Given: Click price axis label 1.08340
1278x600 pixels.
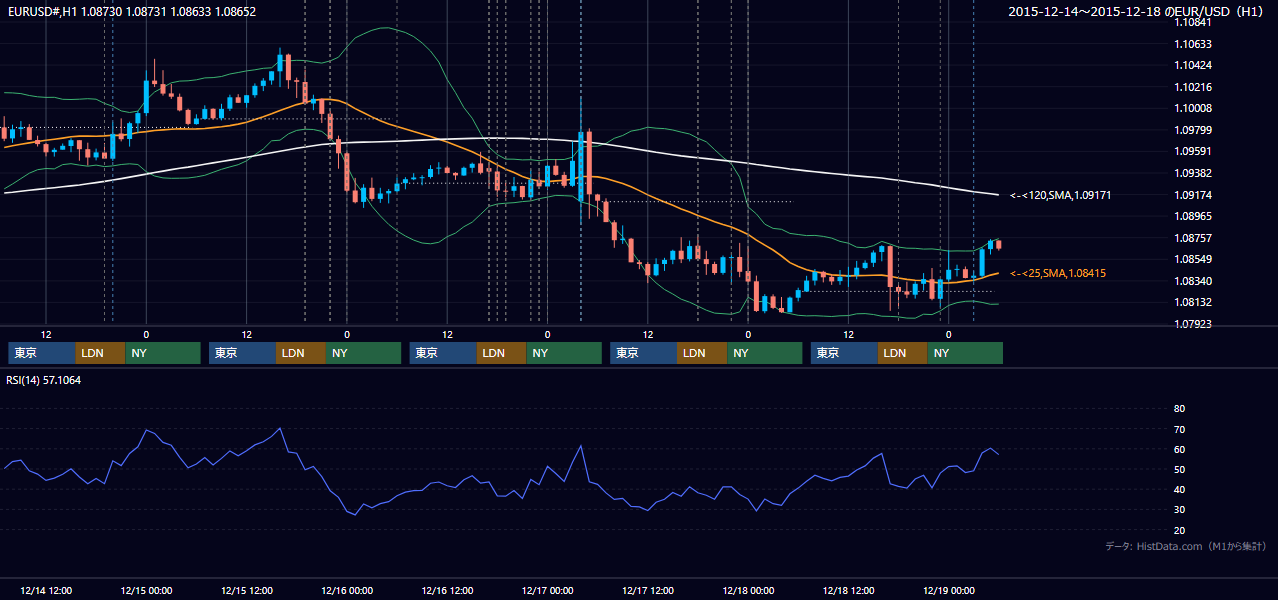Looking at the screenshot, I should (1193, 281).
